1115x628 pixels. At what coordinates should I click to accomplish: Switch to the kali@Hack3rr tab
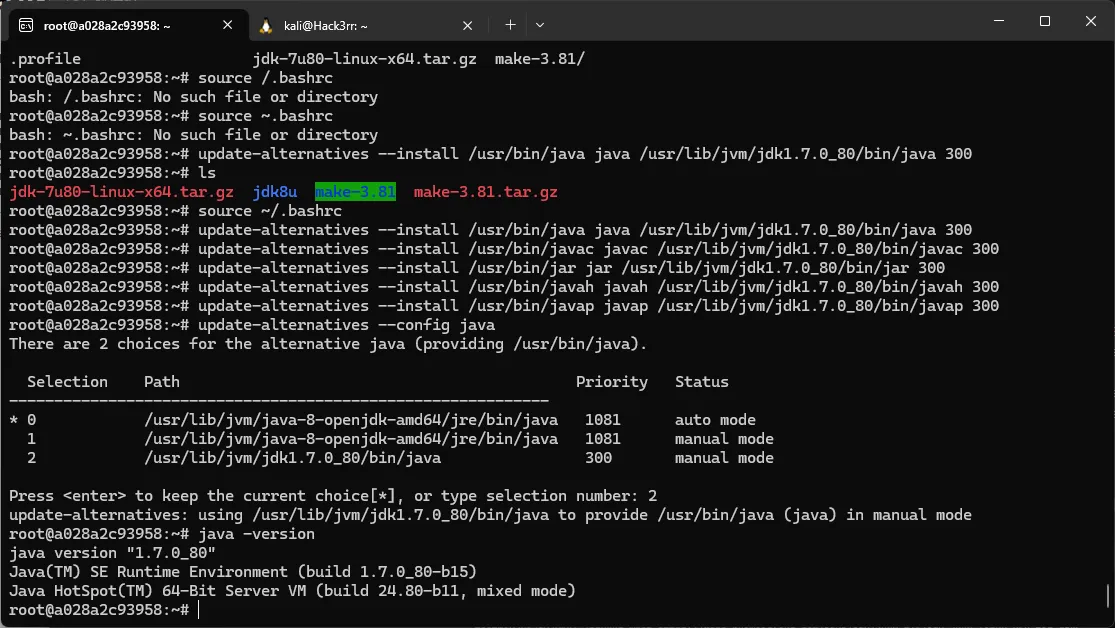point(366,26)
